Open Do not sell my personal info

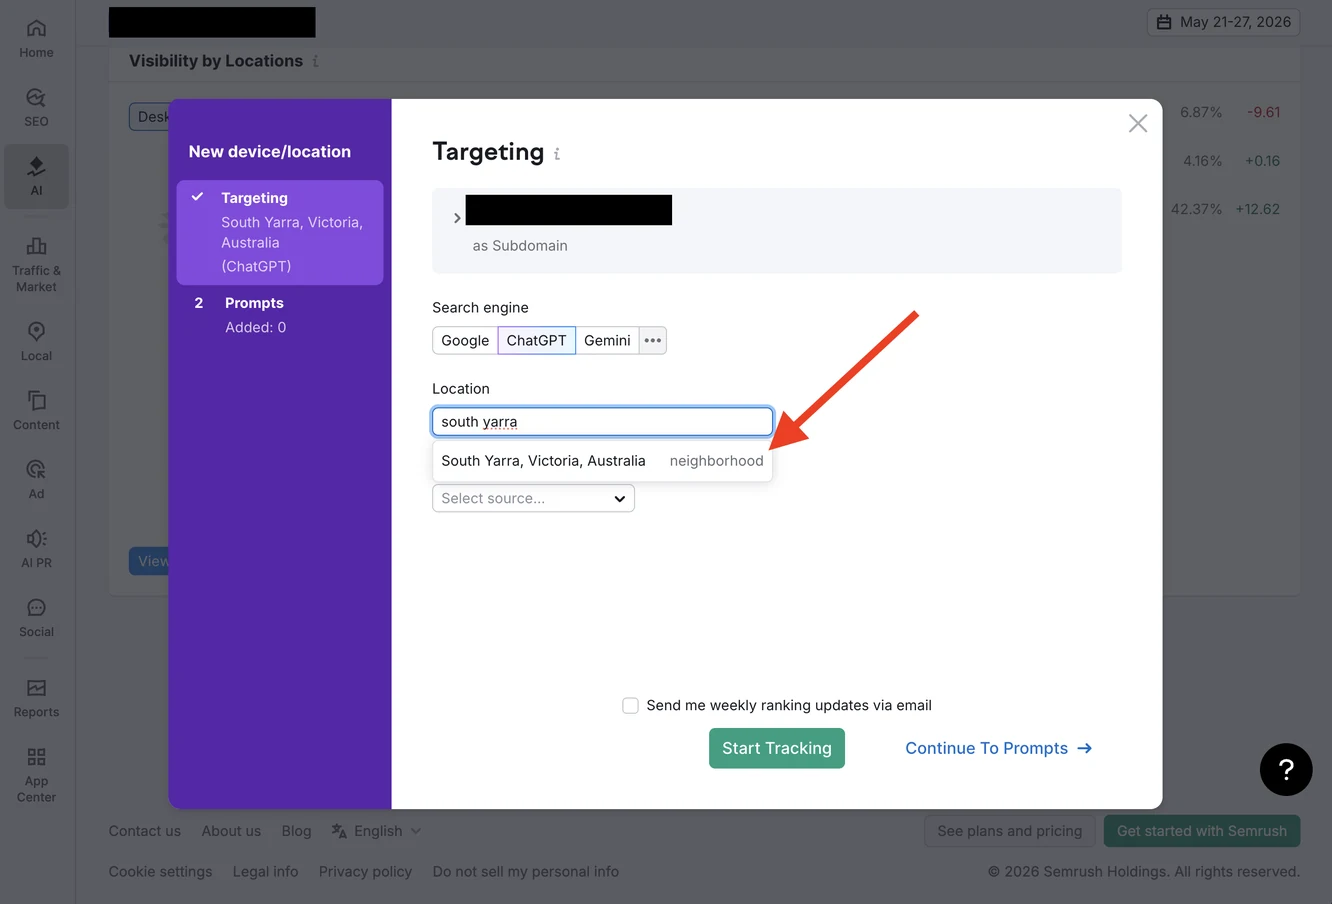(x=526, y=872)
